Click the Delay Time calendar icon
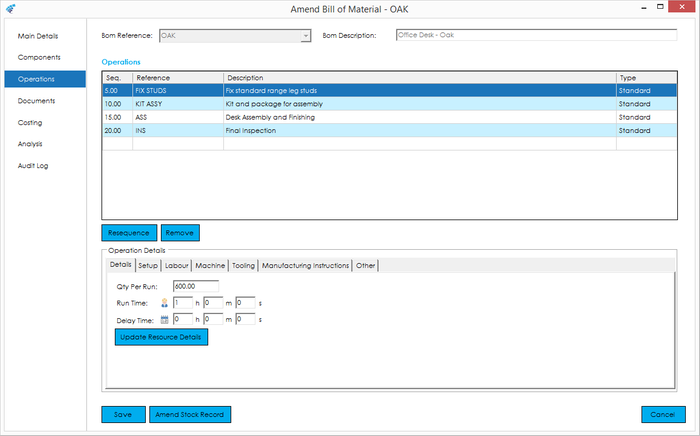Image resolution: width=700 pixels, height=436 pixels. pos(164,320)
